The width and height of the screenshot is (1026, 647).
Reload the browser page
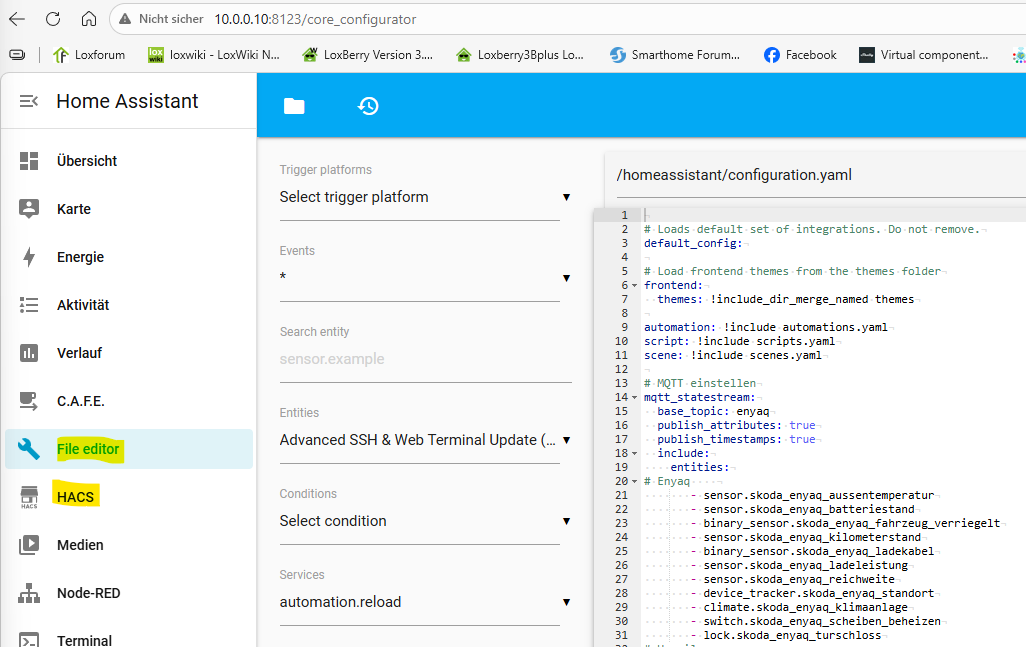(53, 19)
